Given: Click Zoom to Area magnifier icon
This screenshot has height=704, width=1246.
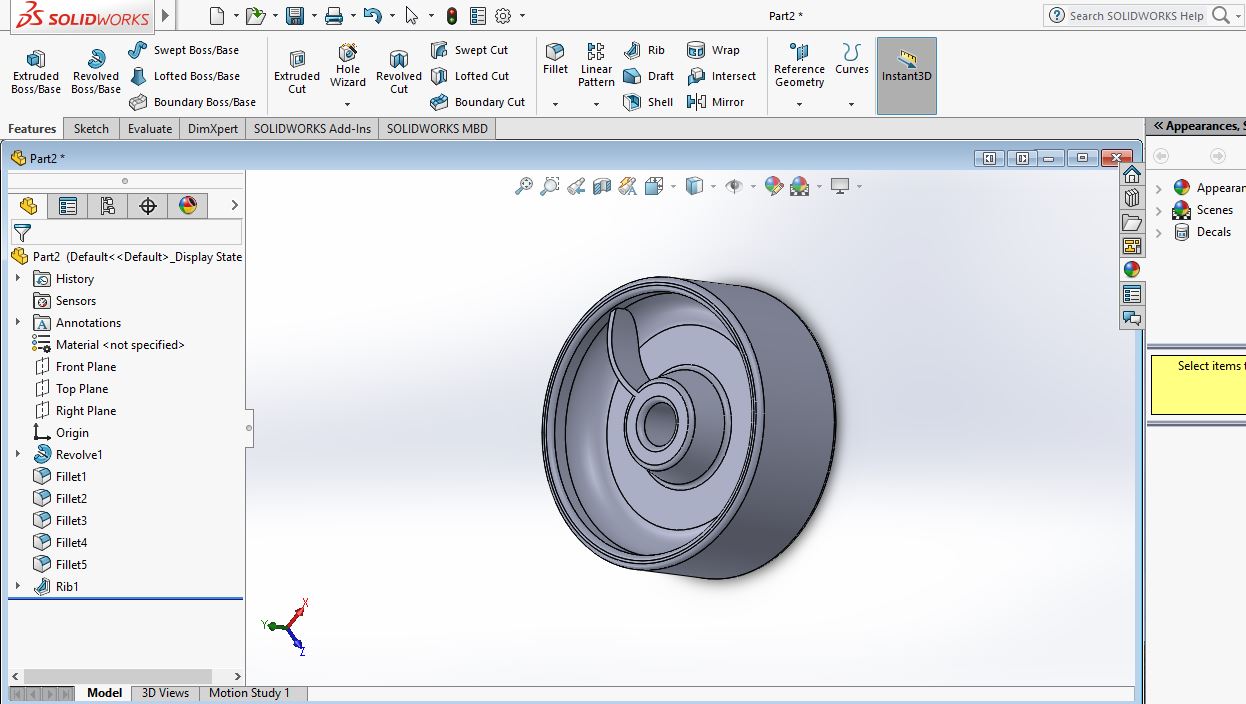Looking at the screenshot, I should coord(550,186).
